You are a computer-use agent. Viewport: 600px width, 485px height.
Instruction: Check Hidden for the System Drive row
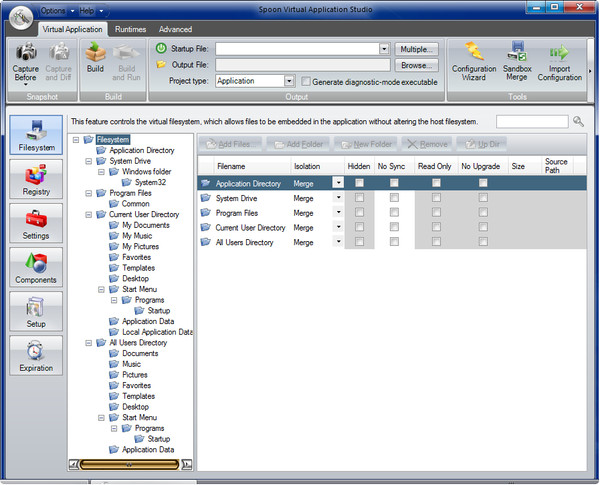point(359,198)
